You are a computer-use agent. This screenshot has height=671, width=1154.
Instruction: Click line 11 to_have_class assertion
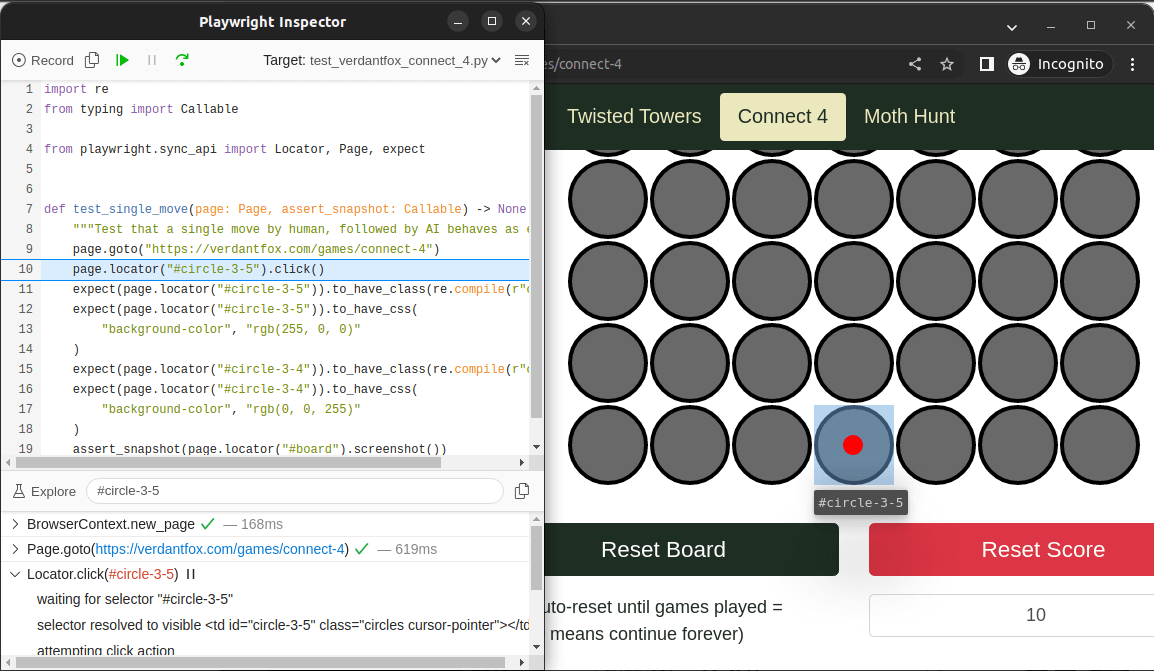click(300, 289)
